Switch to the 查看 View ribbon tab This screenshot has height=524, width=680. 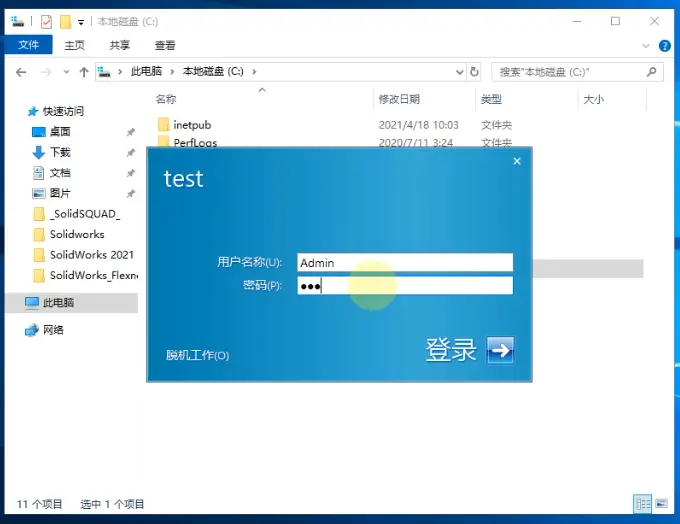click(165, 45)
